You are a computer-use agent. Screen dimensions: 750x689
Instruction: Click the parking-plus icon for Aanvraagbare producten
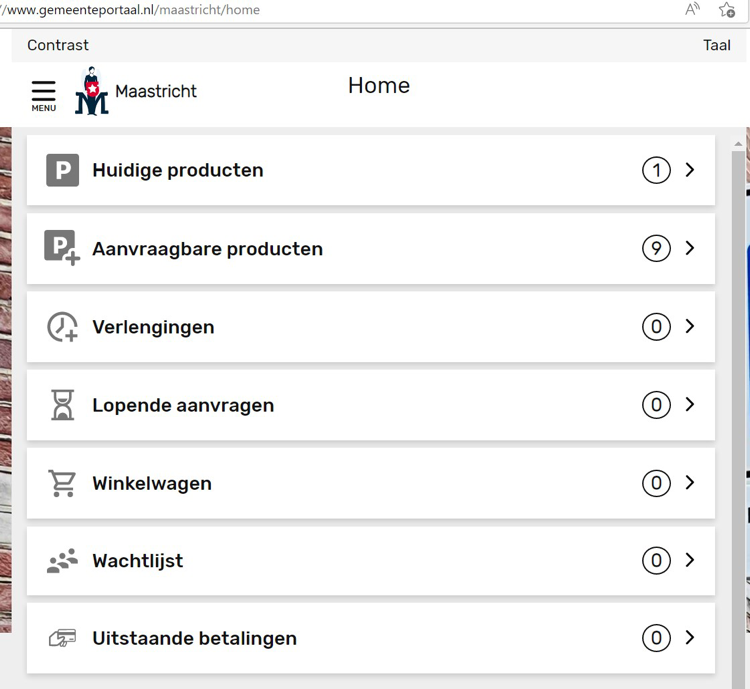click(x=62, y=248)
